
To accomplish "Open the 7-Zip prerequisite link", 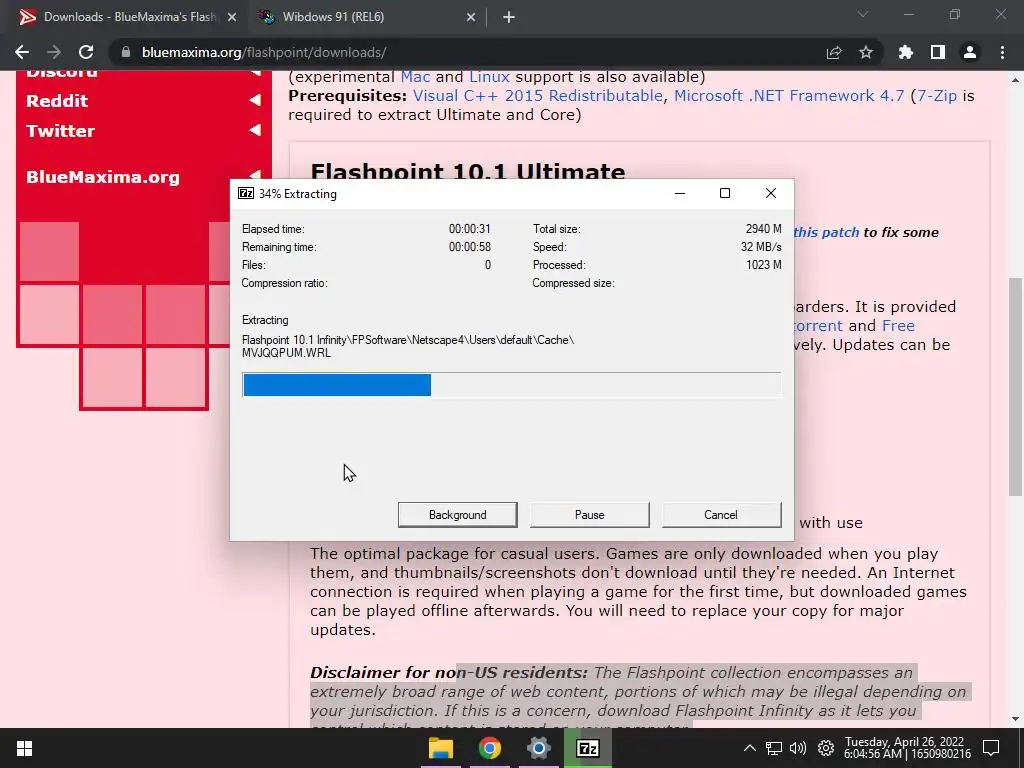I will pyautogui.click(x=936, y=95).
